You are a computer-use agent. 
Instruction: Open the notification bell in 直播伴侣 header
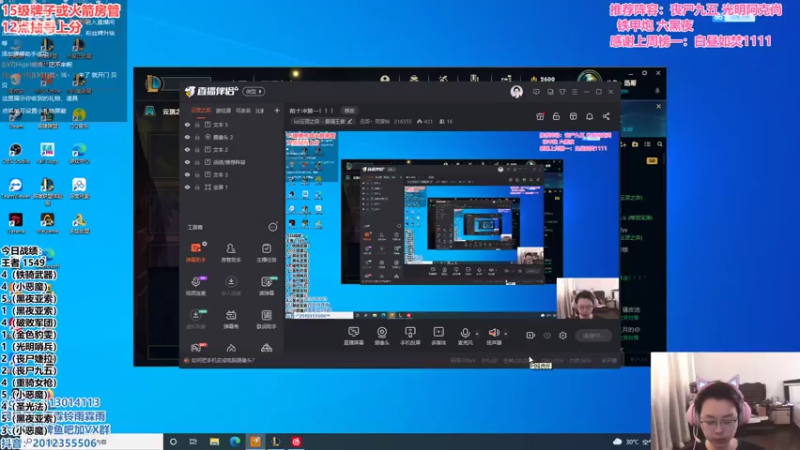(589, 117)
